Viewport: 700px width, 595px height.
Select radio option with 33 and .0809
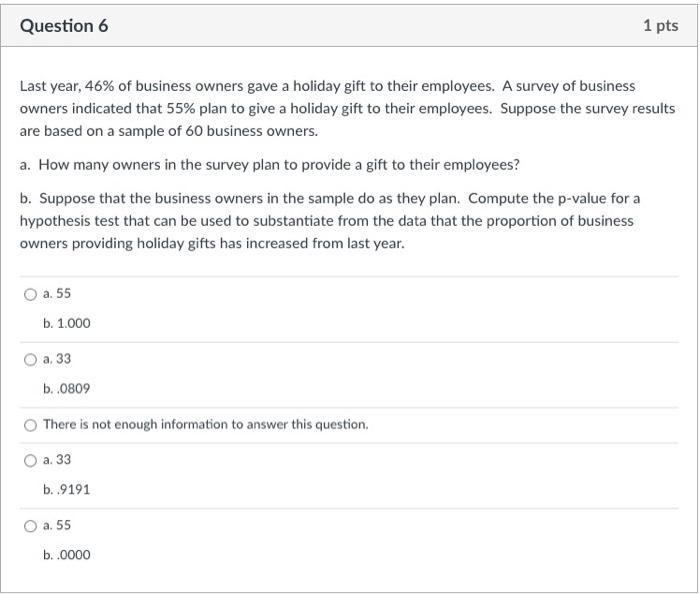30,360
